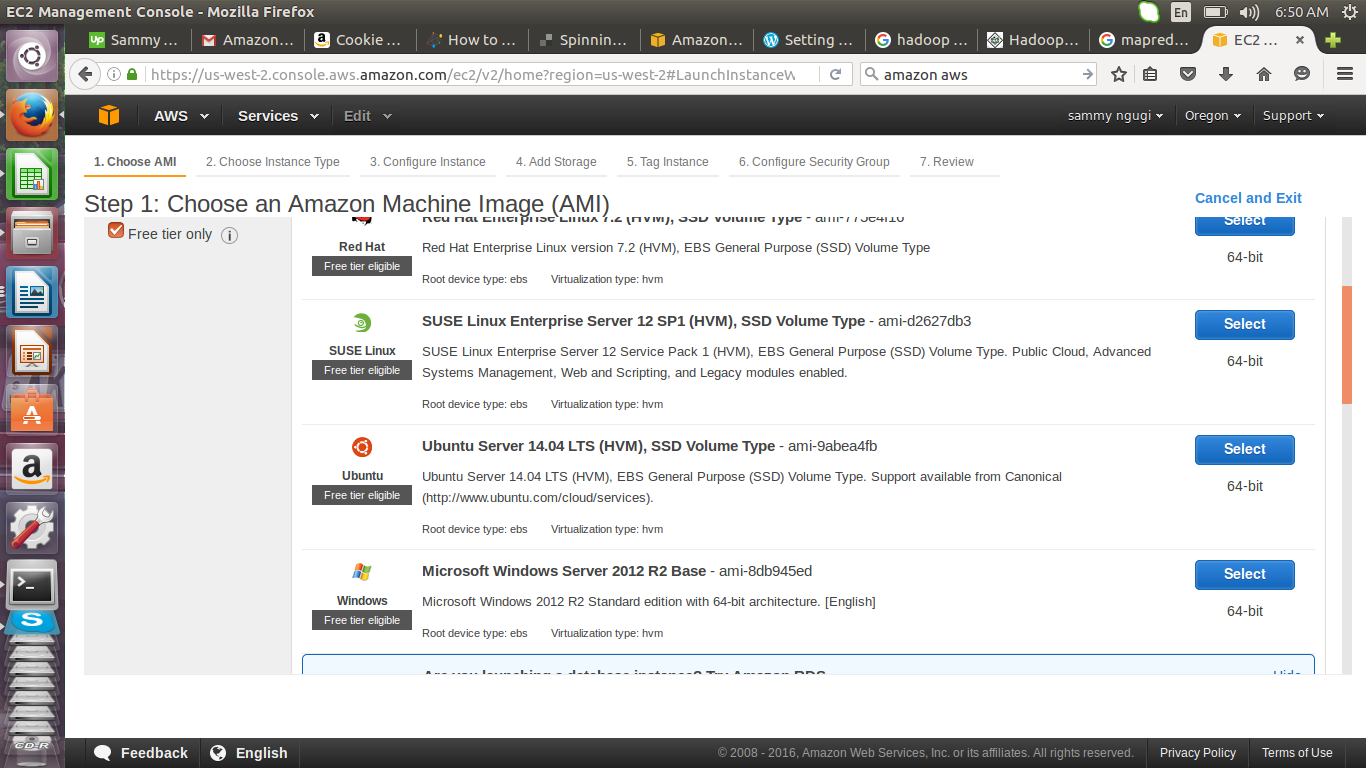The height and width of the screenshot is (768, 1366).
Task: Open the Firefox downloads arrow
Action: pyautogui.click(x=1226, y=74)
